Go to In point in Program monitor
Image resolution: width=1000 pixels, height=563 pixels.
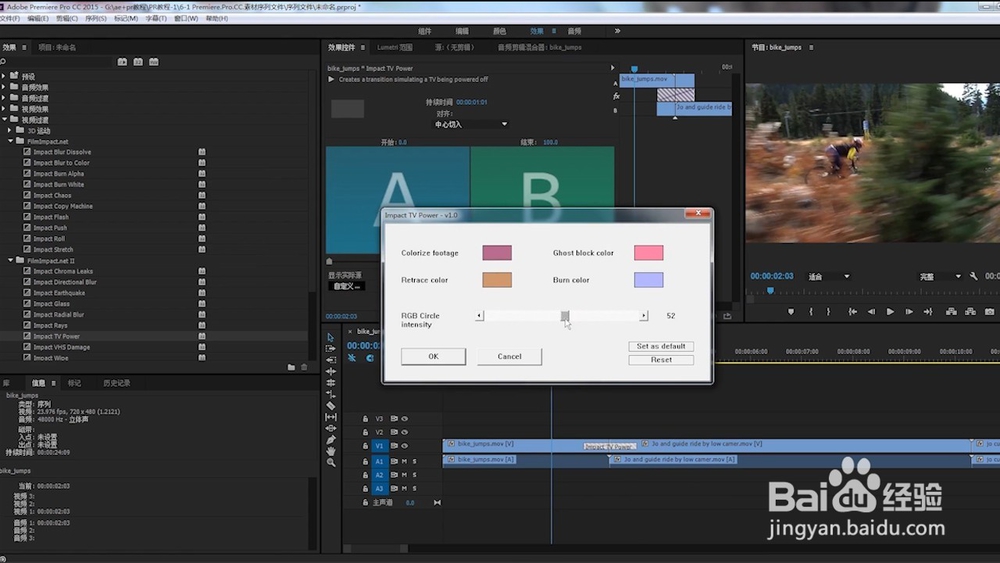coord(852,312)
